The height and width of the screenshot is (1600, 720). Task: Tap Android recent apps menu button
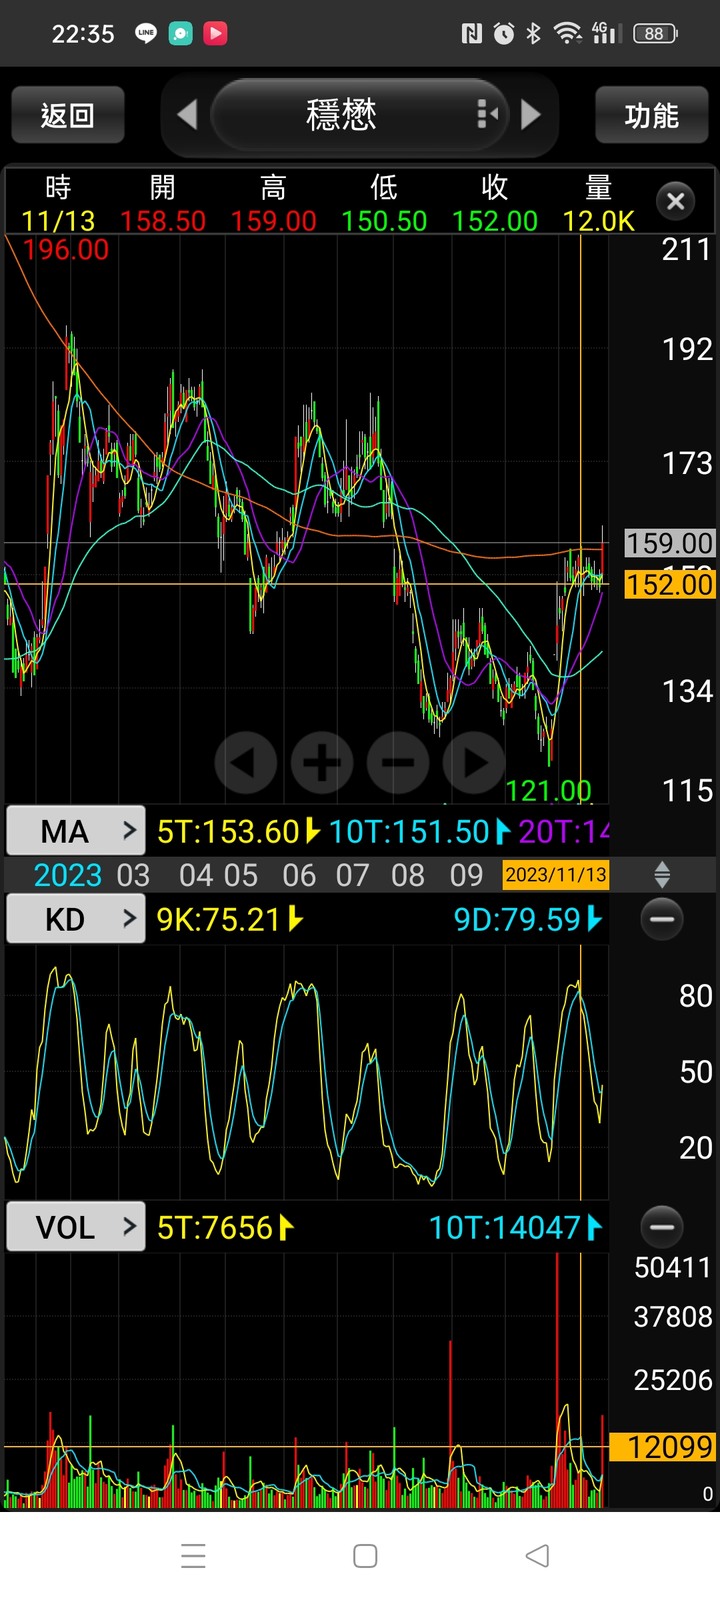tap(193, 1556)
